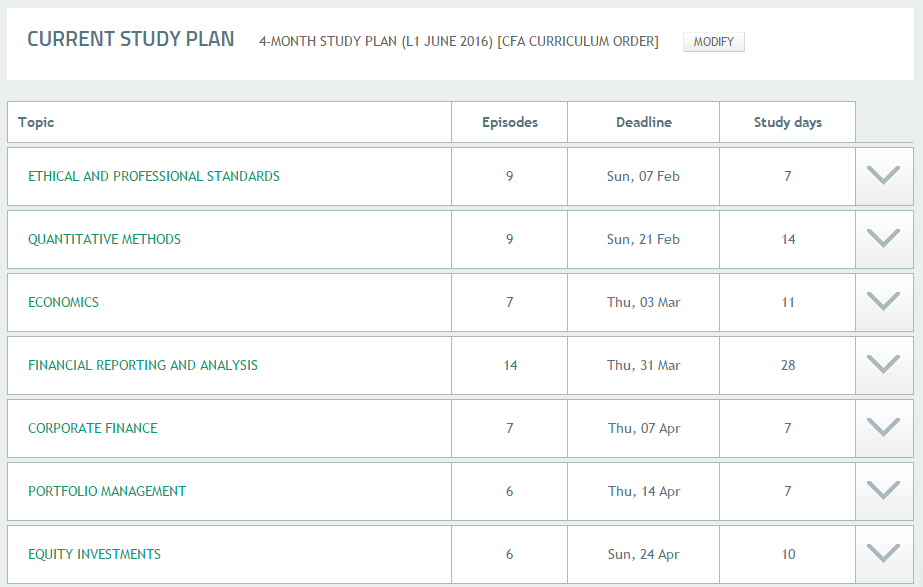Click the Modify study plan button
This screenshot has width=923, height=587.
tap(713, 42)
